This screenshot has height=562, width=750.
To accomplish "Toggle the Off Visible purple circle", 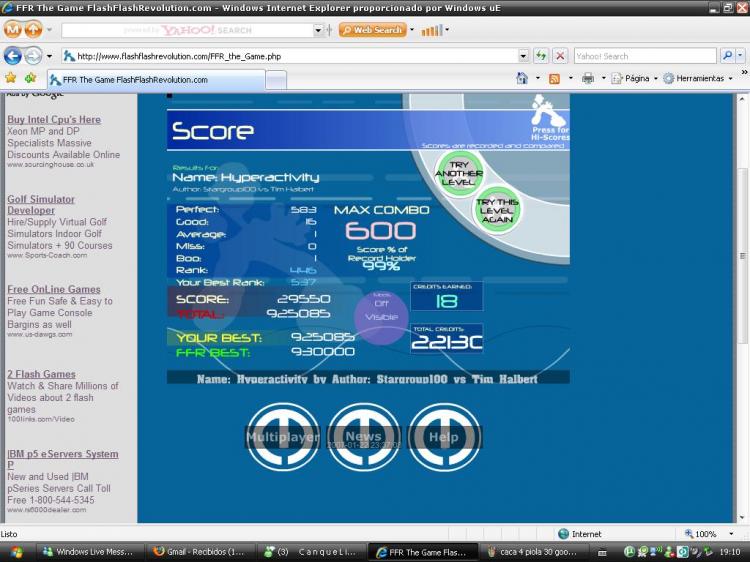I will click(381, 317).
